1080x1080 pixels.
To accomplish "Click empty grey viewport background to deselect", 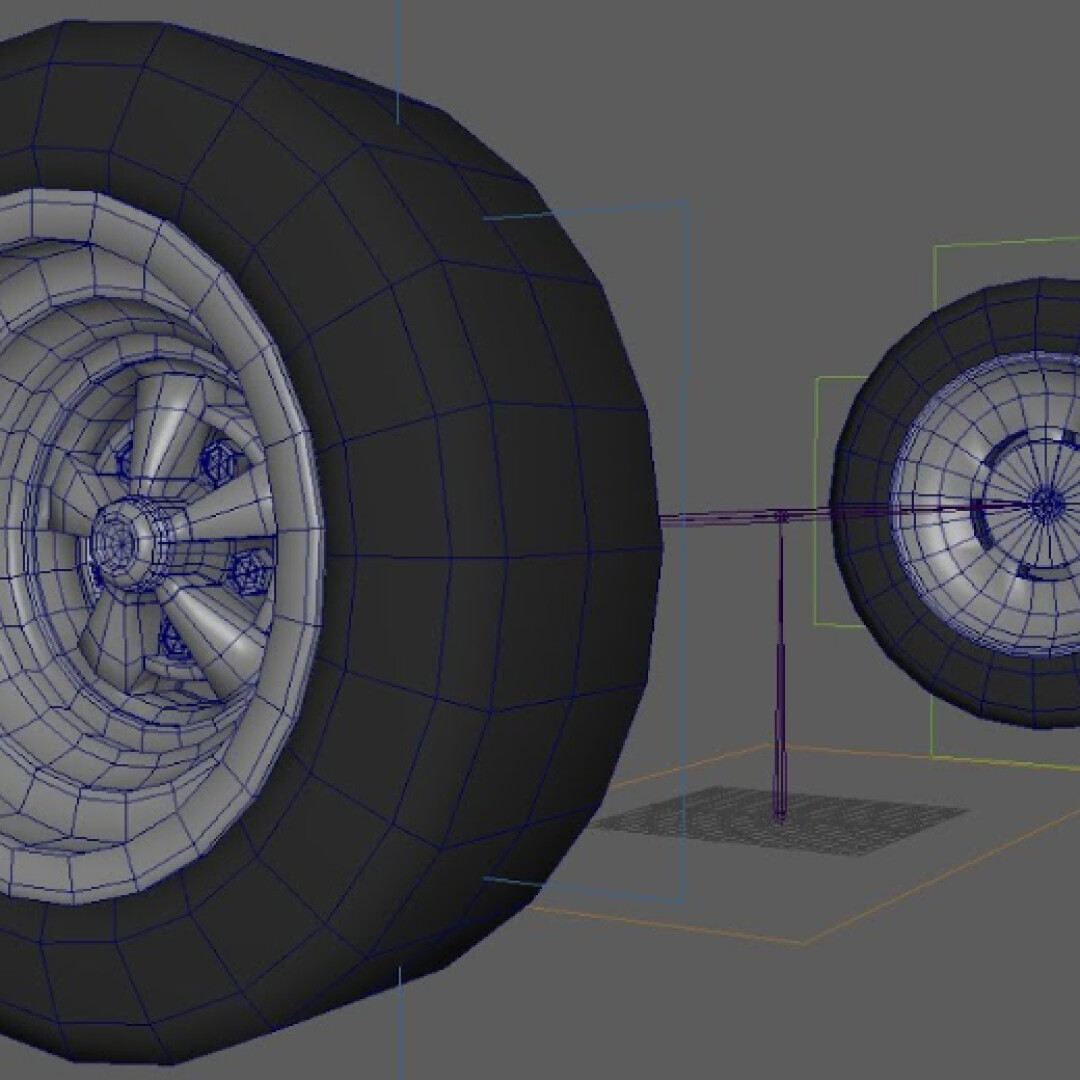I will tap(800, 120).
